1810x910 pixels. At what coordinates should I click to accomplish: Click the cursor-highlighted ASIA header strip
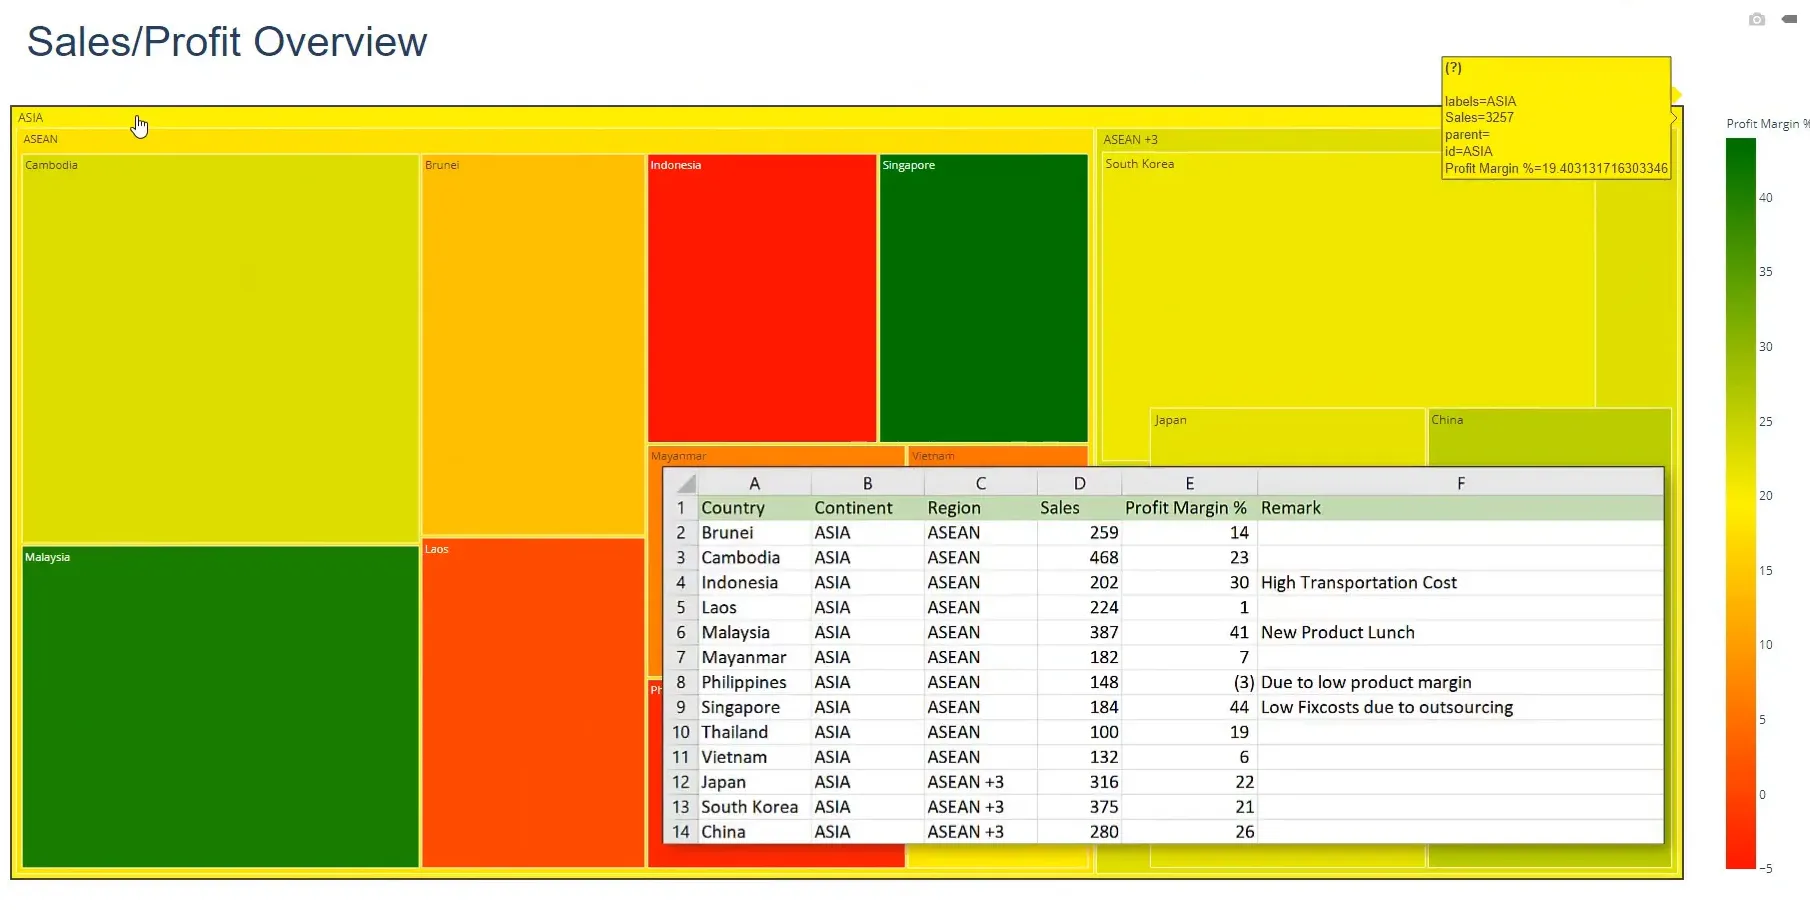[x=400, y=117]
